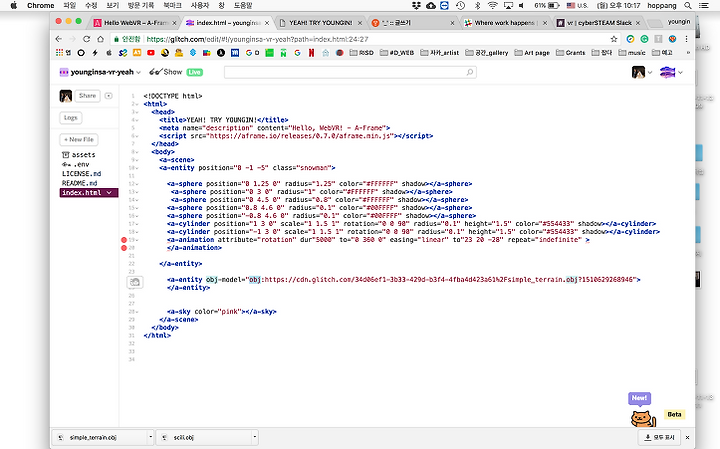Click the green Live badge
Screen dimensions: 720x449
pos(195,72)
